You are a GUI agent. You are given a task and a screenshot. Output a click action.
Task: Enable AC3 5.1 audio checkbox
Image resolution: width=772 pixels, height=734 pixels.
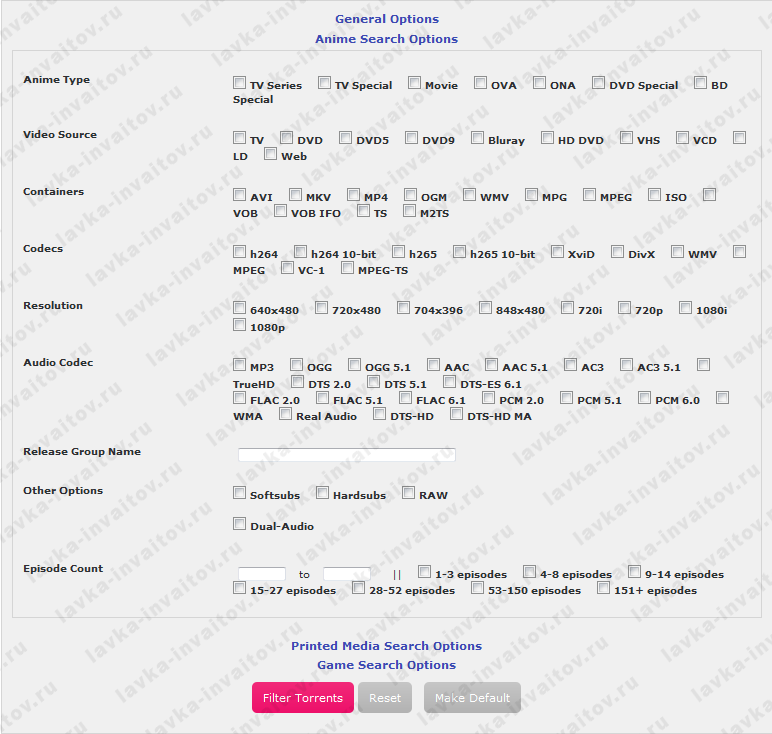(x=626, y=365)
